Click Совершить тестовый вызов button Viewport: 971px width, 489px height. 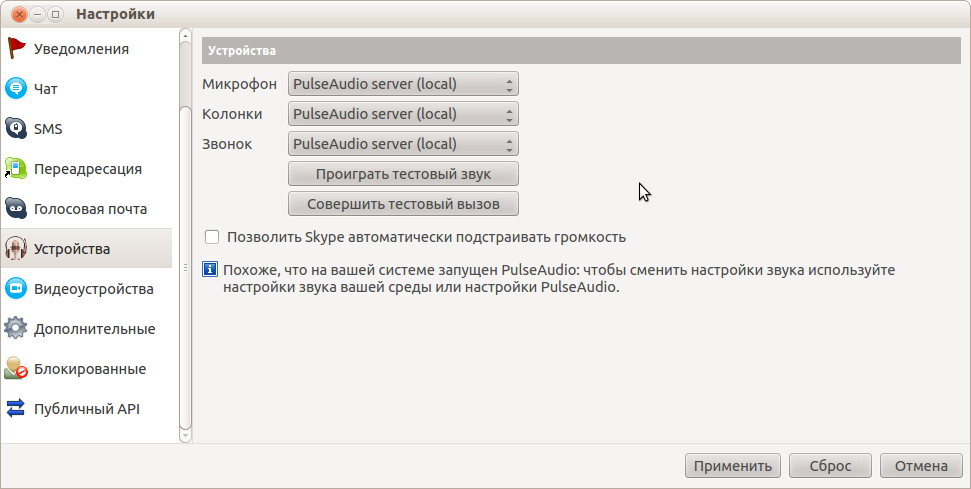click(403, 204)
